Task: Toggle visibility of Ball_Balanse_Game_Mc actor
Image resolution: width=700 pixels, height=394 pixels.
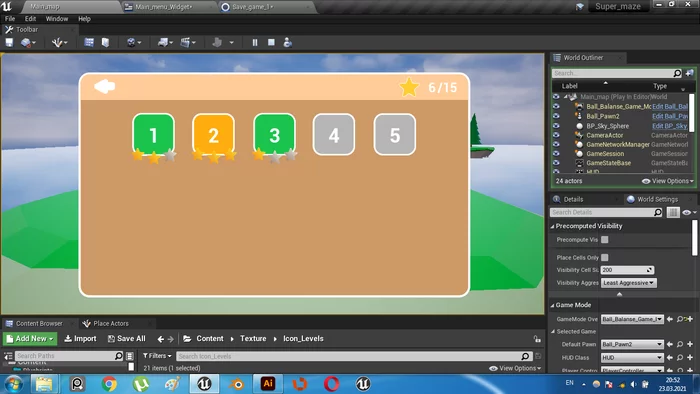Action: pos(556,106)
